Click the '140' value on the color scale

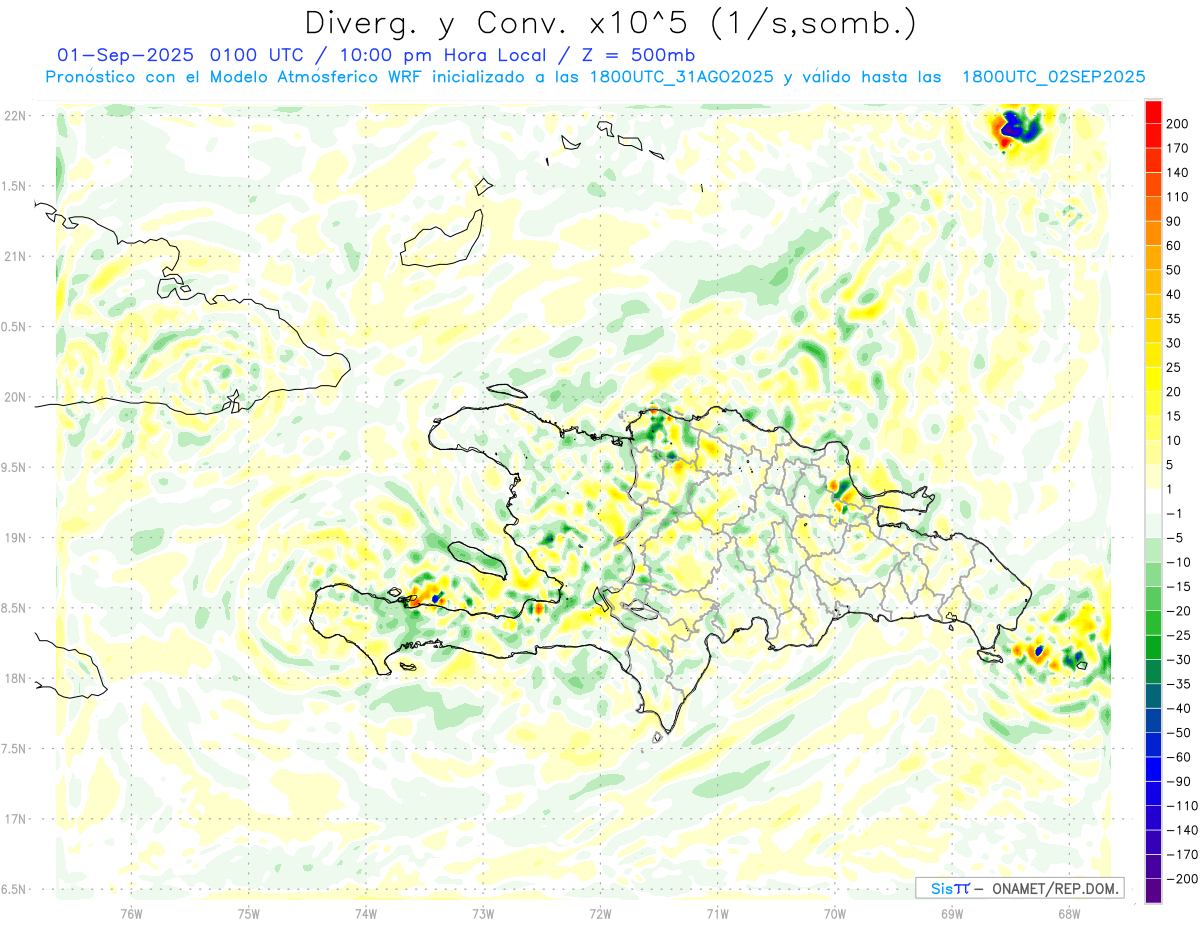(x=1178, y=172)
